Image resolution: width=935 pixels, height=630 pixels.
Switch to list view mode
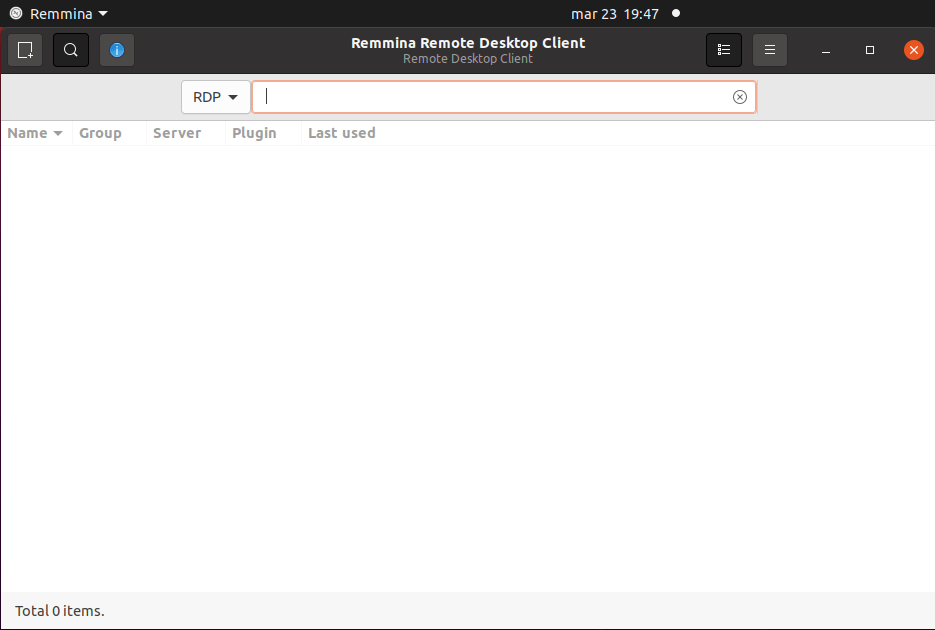724,50
